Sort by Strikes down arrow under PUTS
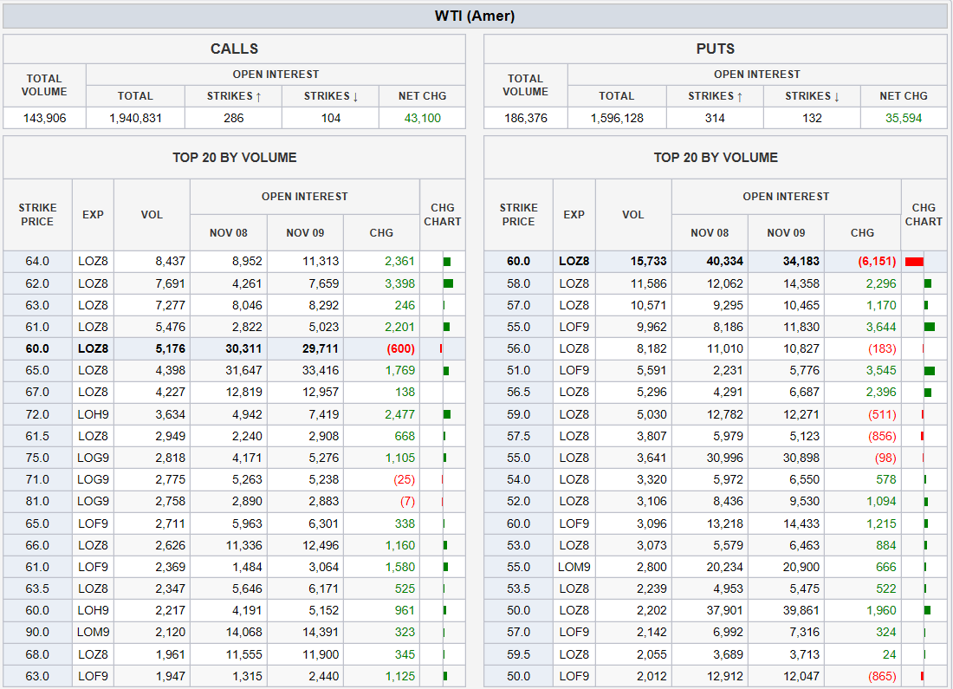Image resolution: width=953 pixels, height=689 pixels. pos(811,96)
